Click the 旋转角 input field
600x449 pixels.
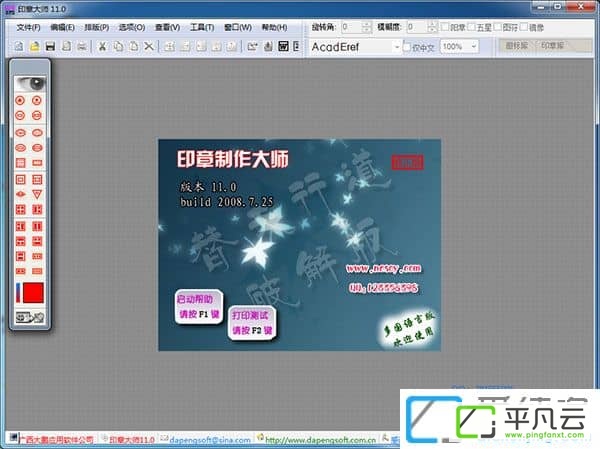[351, 27]
